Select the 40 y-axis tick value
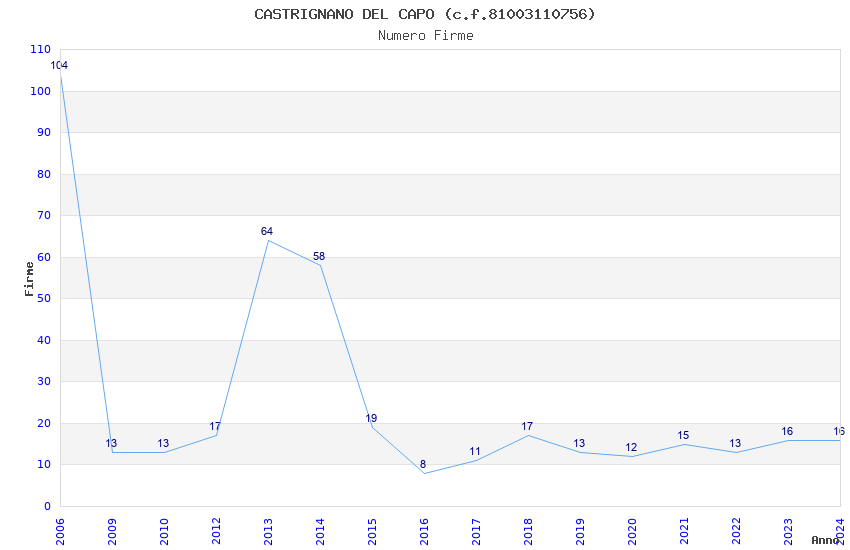Viewport: 850px width, 550px height. 44,340
